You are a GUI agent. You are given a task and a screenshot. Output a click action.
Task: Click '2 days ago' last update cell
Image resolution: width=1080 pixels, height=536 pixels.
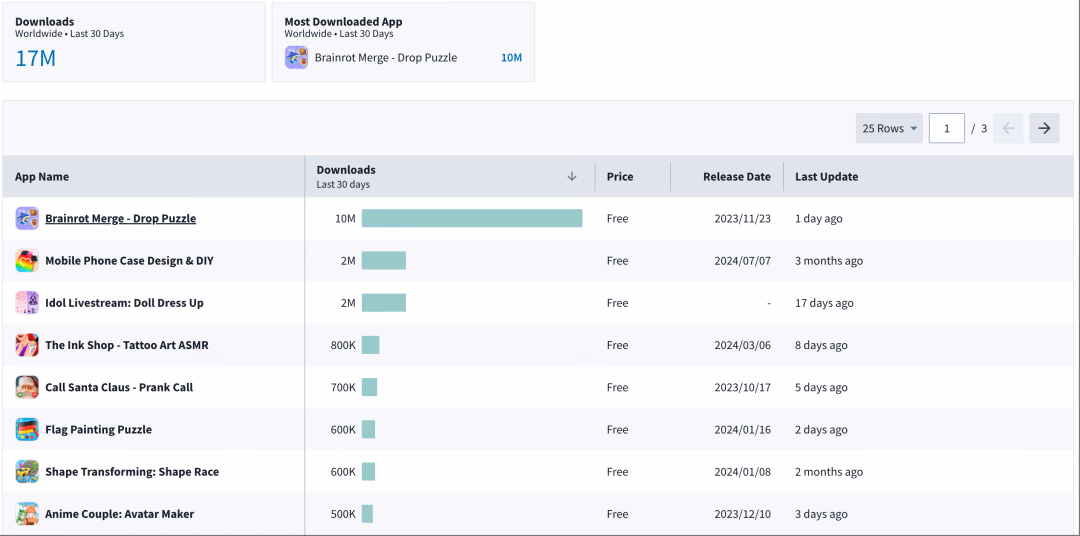click(x=821, y=430)
